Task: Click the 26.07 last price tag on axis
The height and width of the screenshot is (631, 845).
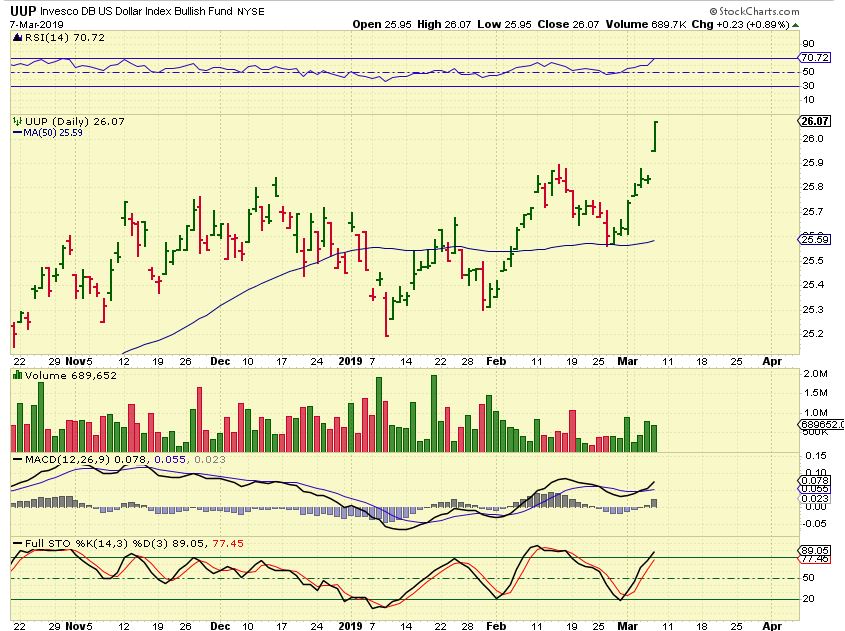Action: [x=814, y=121]
